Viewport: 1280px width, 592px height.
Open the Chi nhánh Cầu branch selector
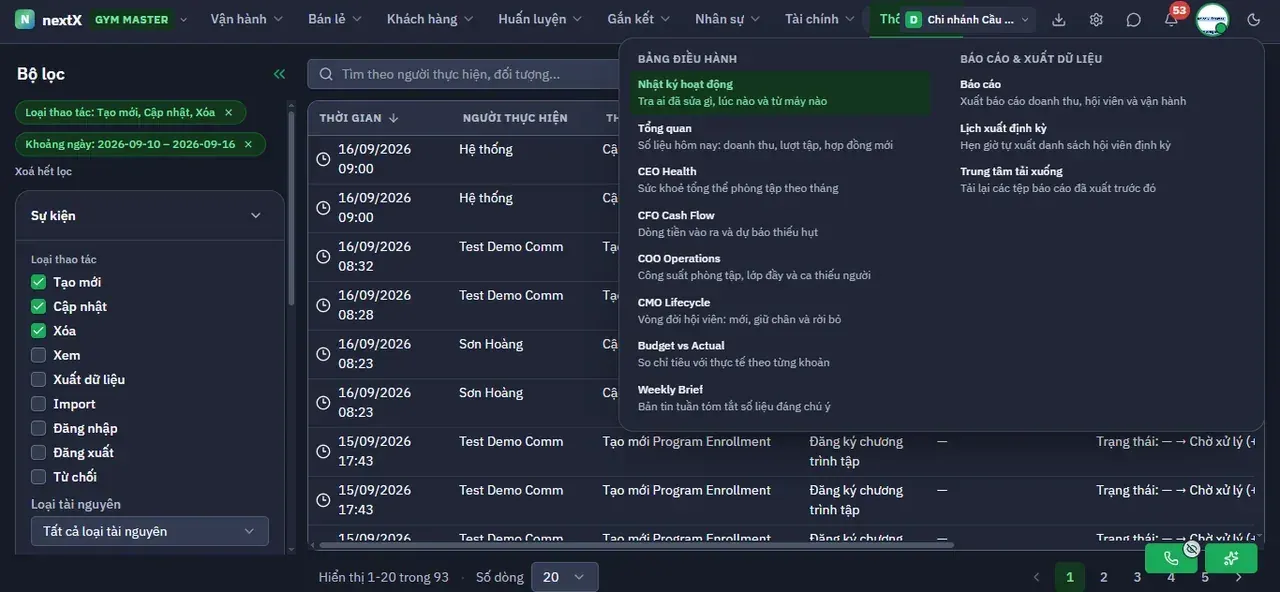(968, 19)
